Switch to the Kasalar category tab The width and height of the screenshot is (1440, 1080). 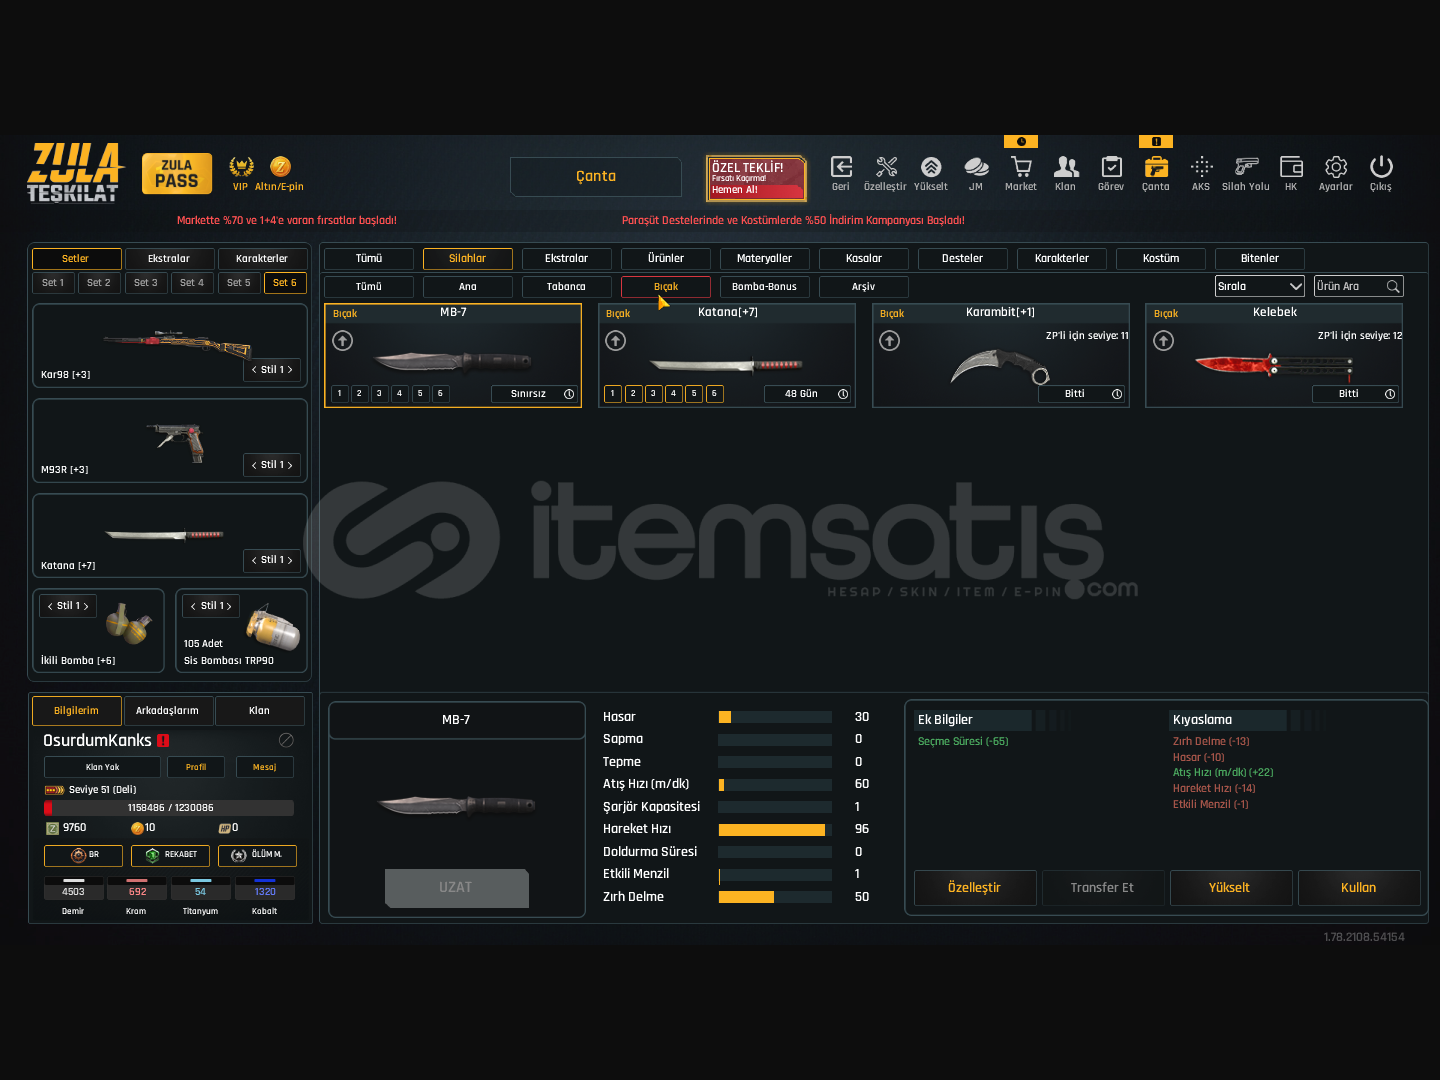coord(864,258)
